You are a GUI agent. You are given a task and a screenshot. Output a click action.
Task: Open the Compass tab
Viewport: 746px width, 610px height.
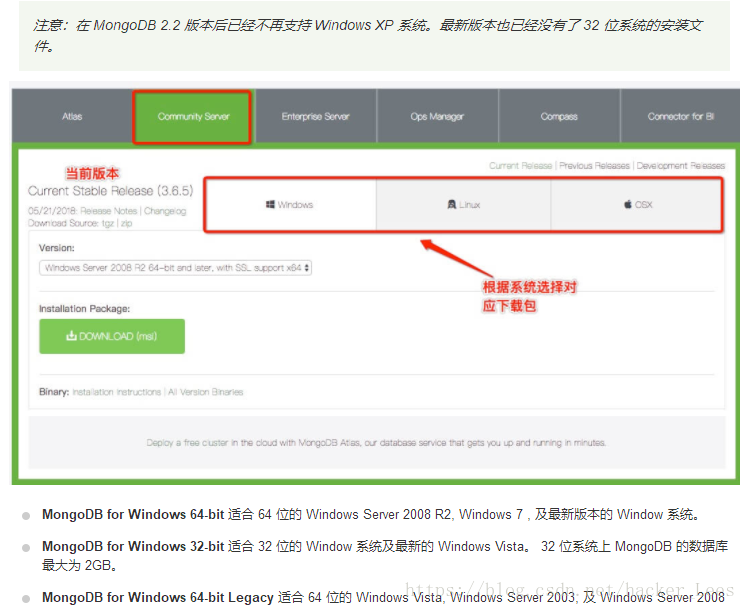point(559,116)
